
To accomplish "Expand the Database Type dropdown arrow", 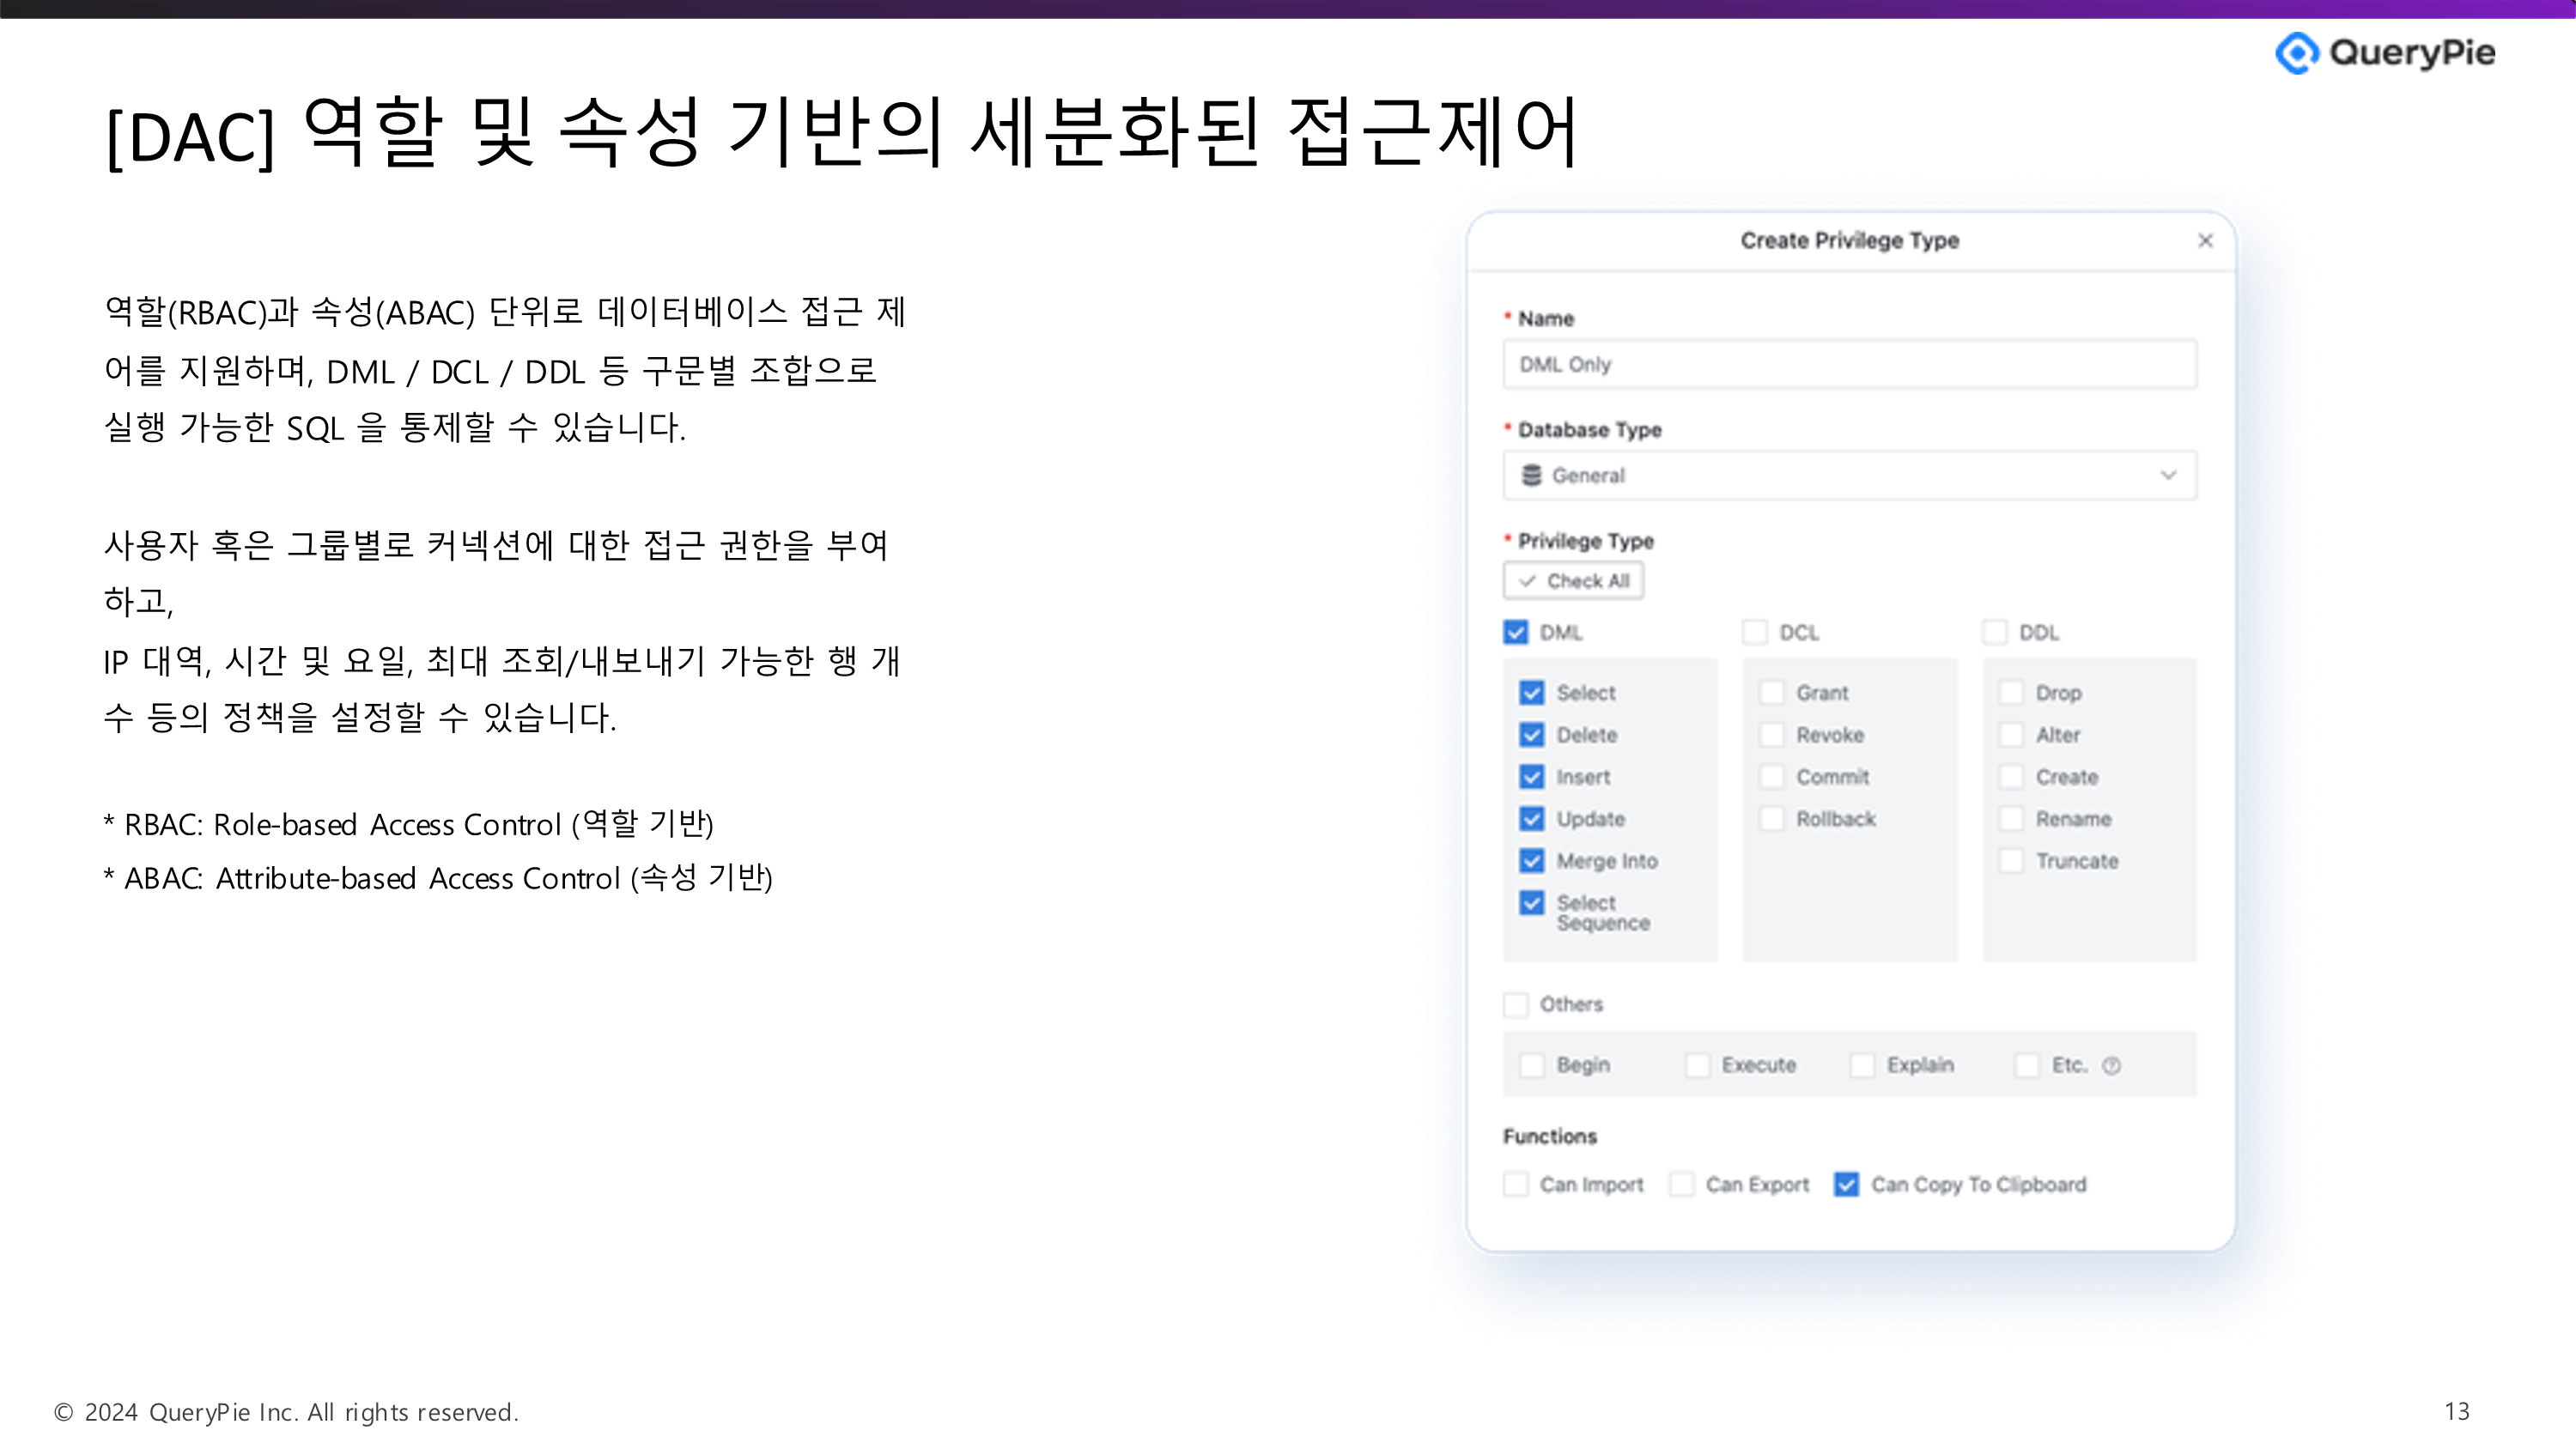I will tap(2168, 475).
